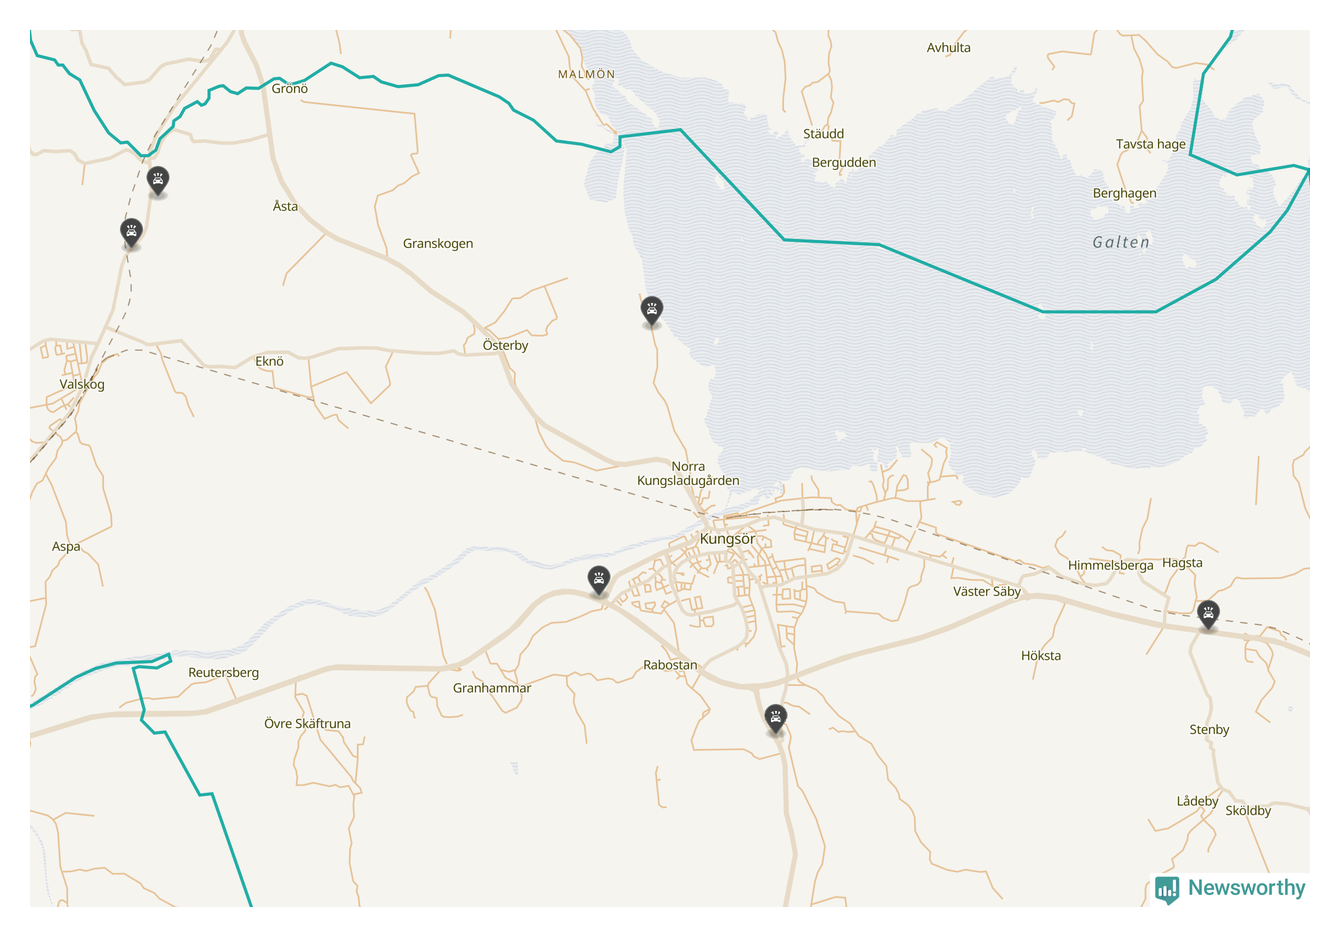The height and width of the screenshot is (937, 1340).
Task: Select the car marker south of Rabostan
Action: pos(775,717)
